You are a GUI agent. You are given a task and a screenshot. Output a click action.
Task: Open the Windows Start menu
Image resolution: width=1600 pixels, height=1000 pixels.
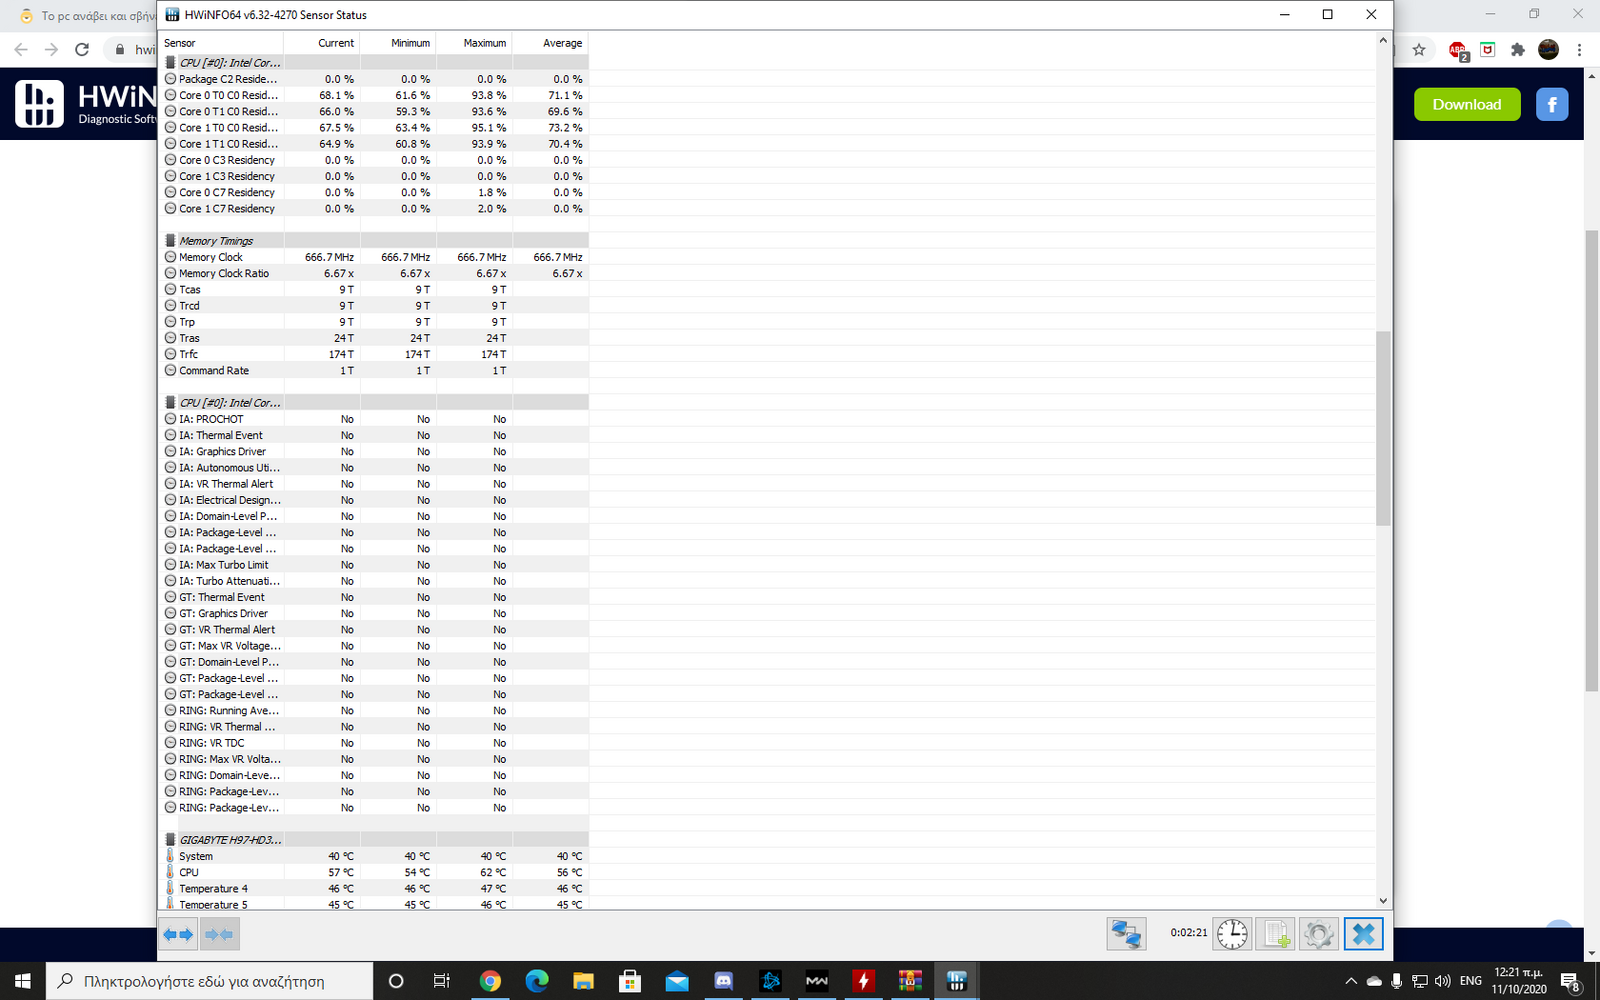(x=23, y=981)
